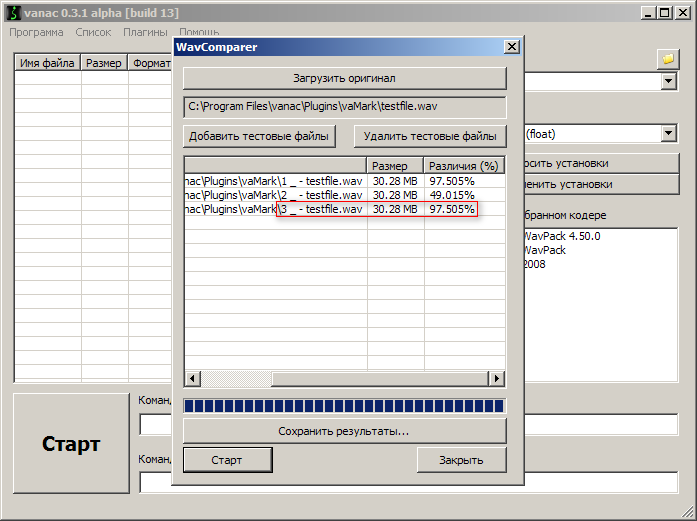Click the yellow folder icon at top right
The width and height of the screenshot is (697, 521).
(667, 59)
